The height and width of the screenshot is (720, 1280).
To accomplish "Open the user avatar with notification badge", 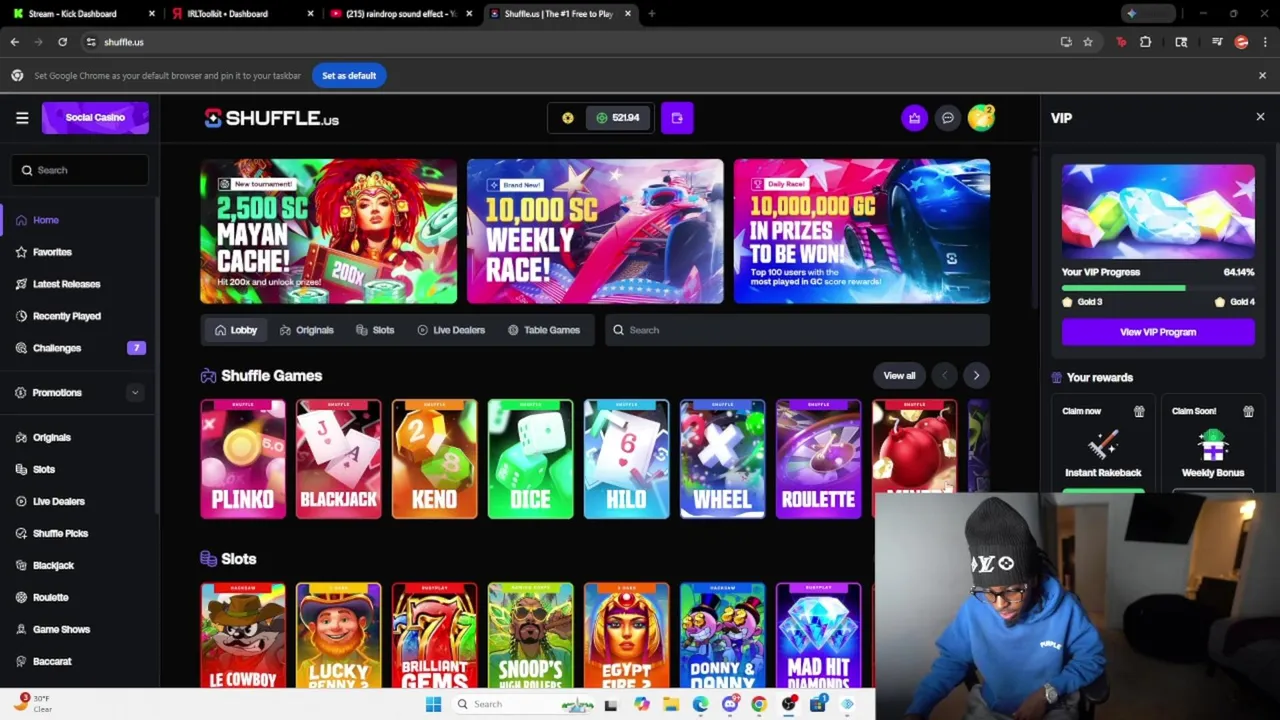I will tap(981, 118).
